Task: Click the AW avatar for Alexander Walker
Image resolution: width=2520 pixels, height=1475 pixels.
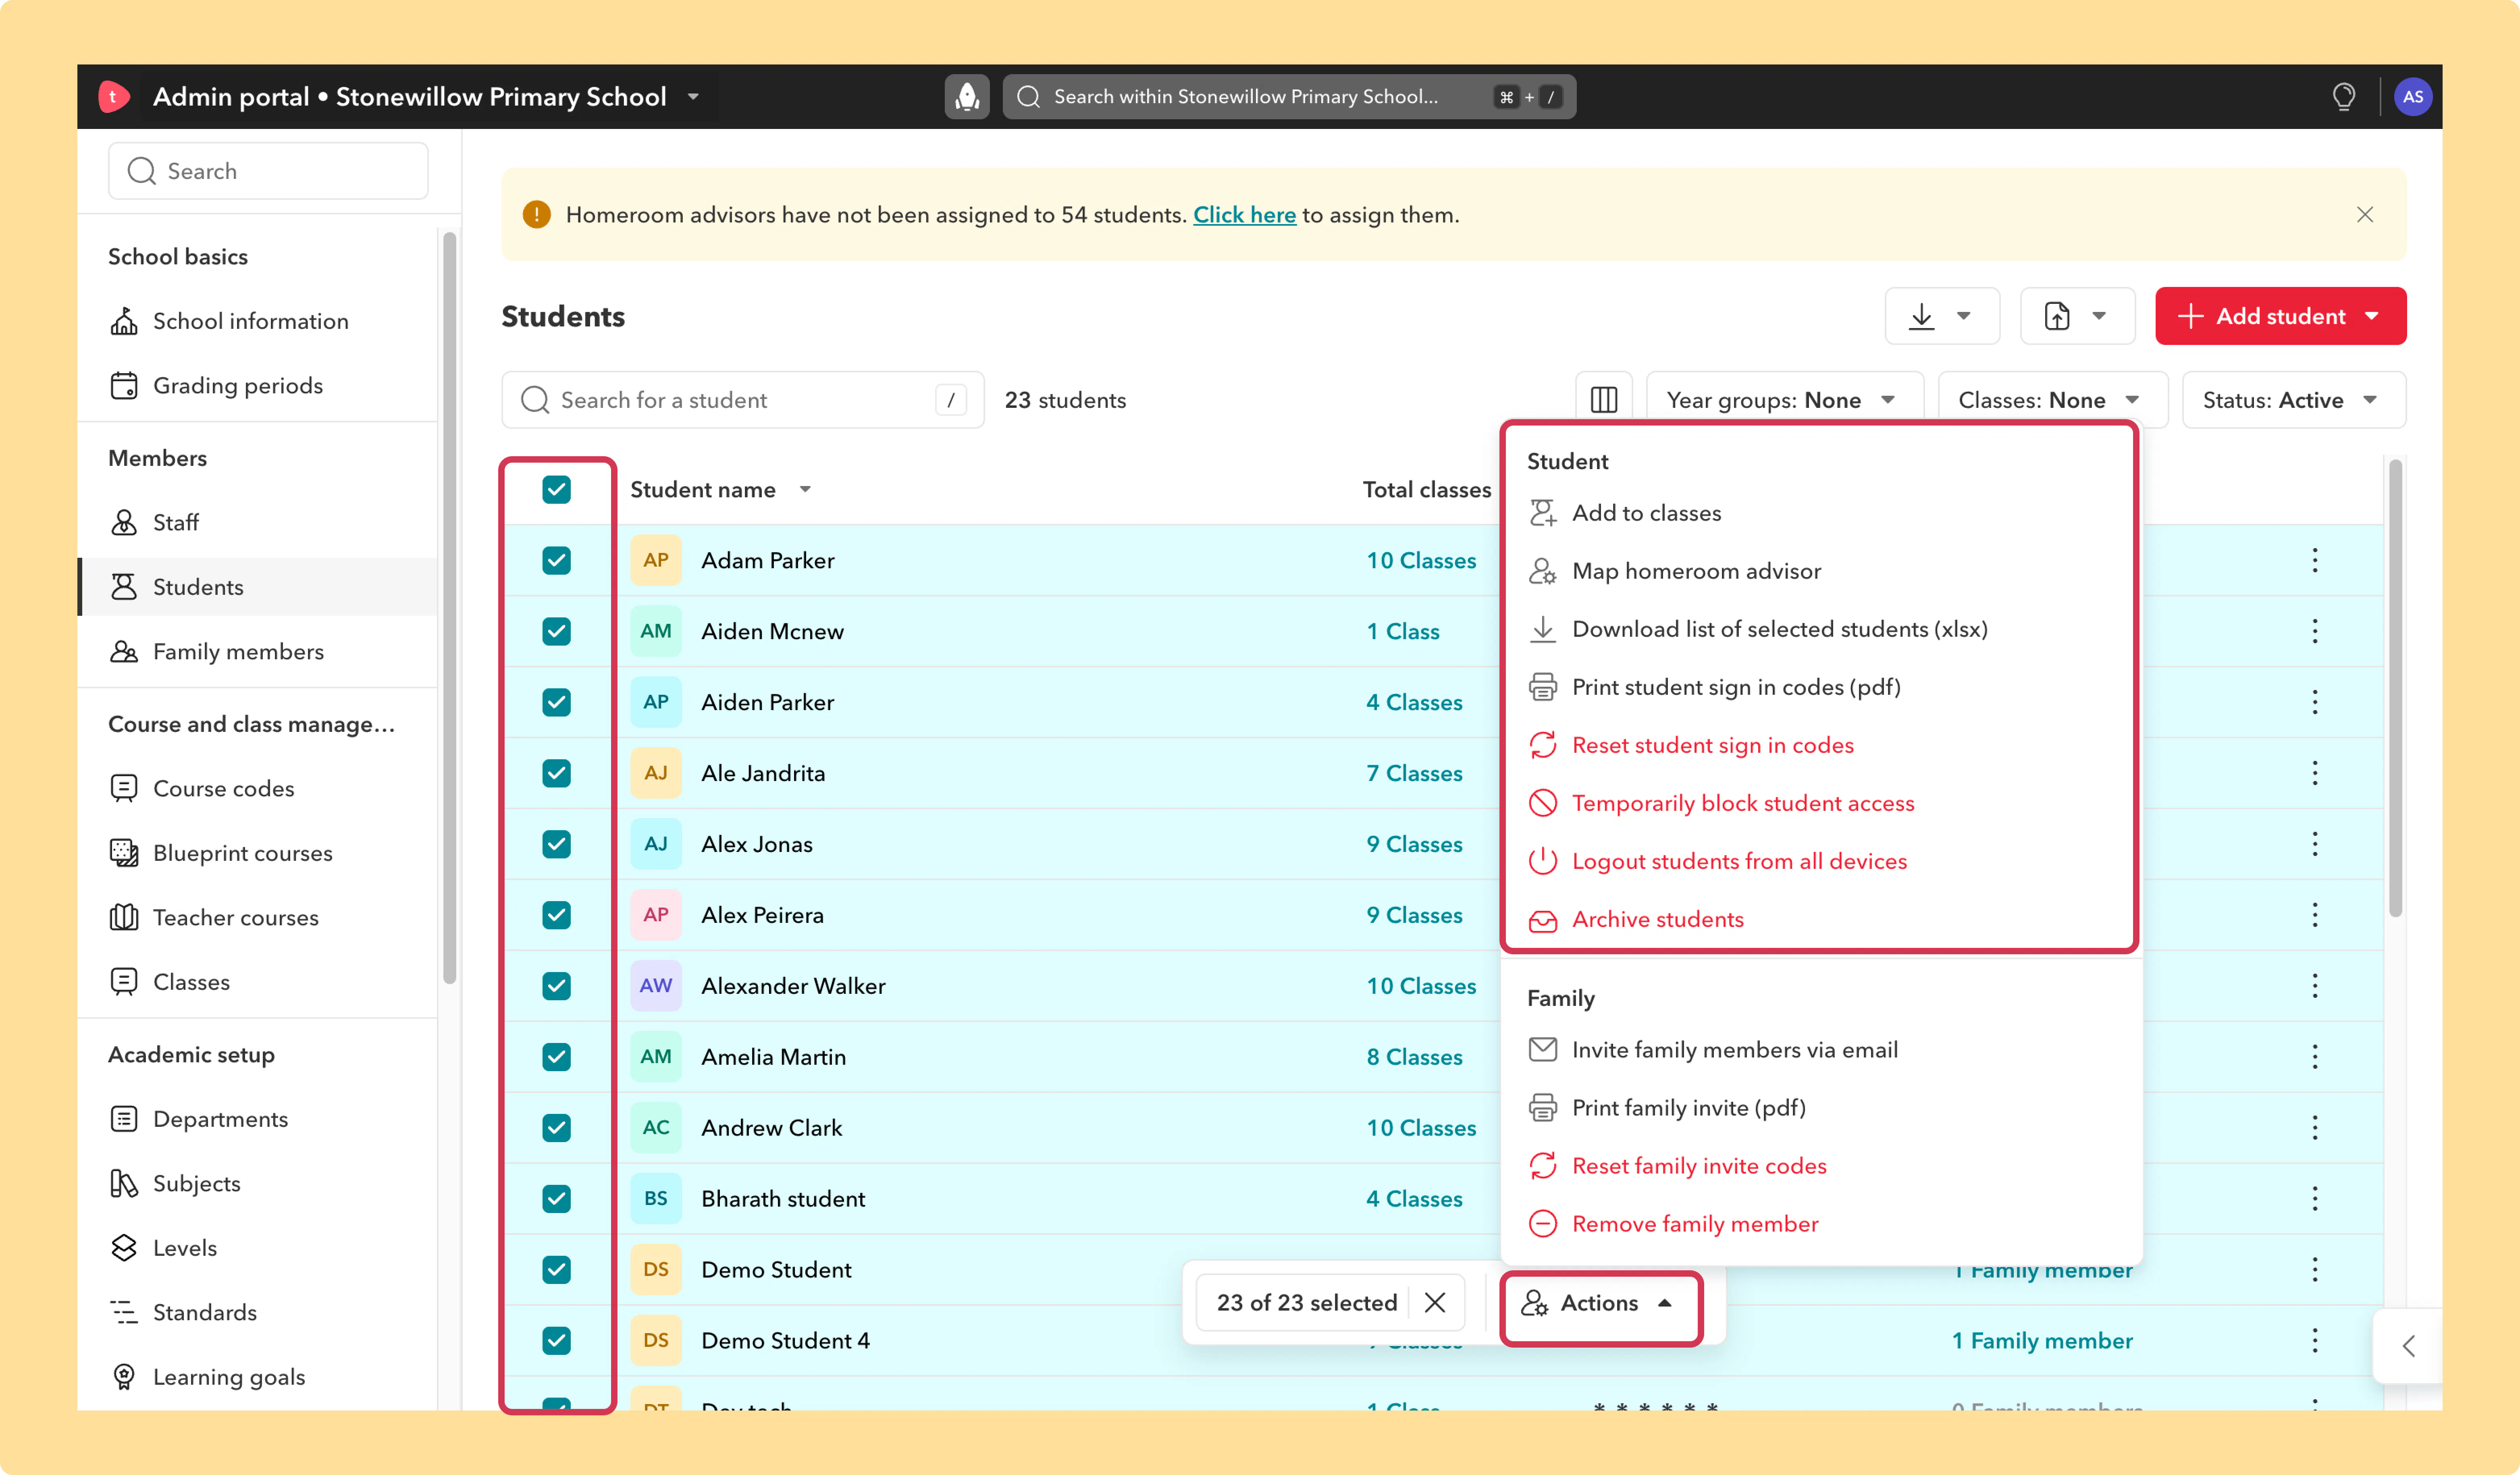Action: [656, 986]
